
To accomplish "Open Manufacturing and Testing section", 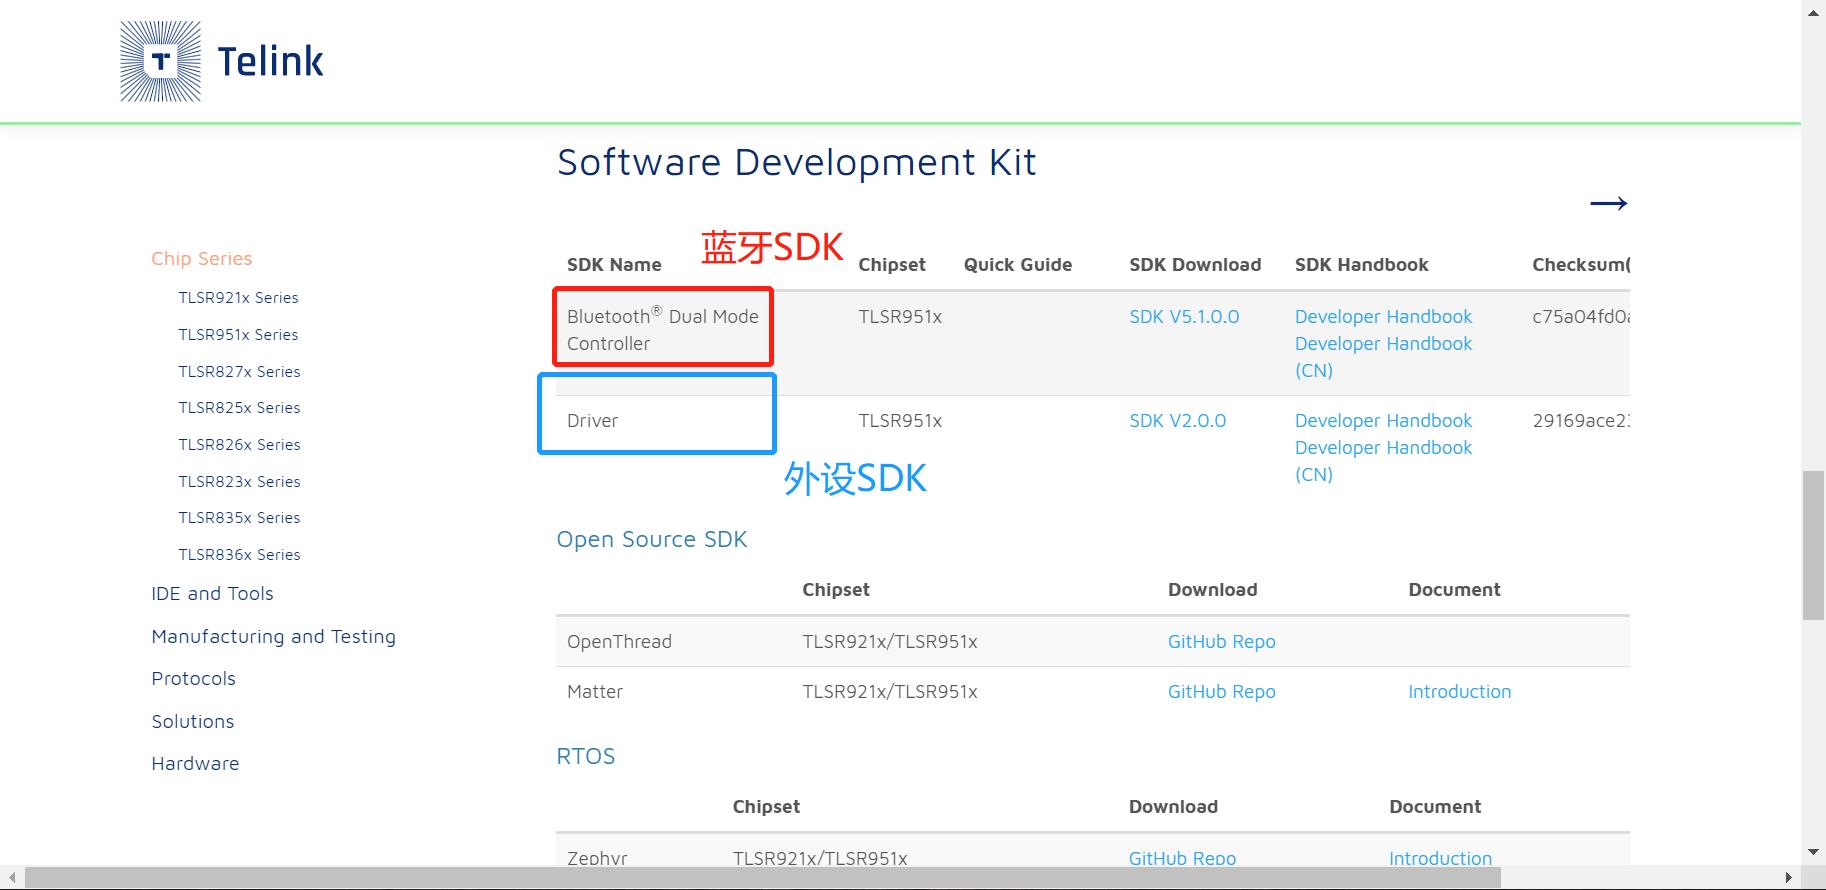I will click(273, 637).
